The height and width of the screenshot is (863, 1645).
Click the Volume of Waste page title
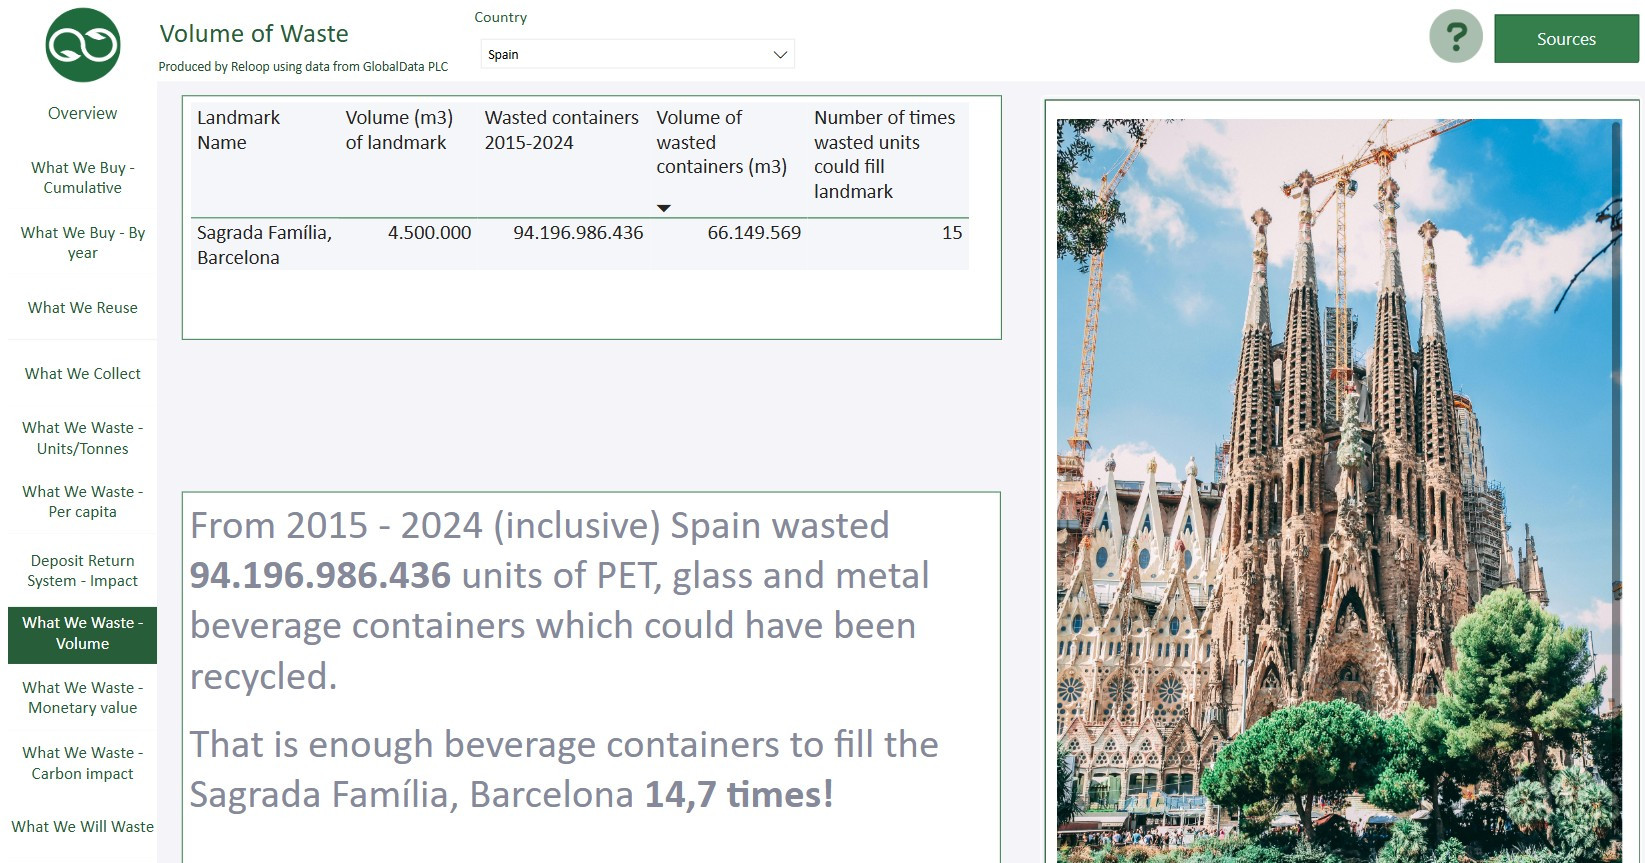254,34
